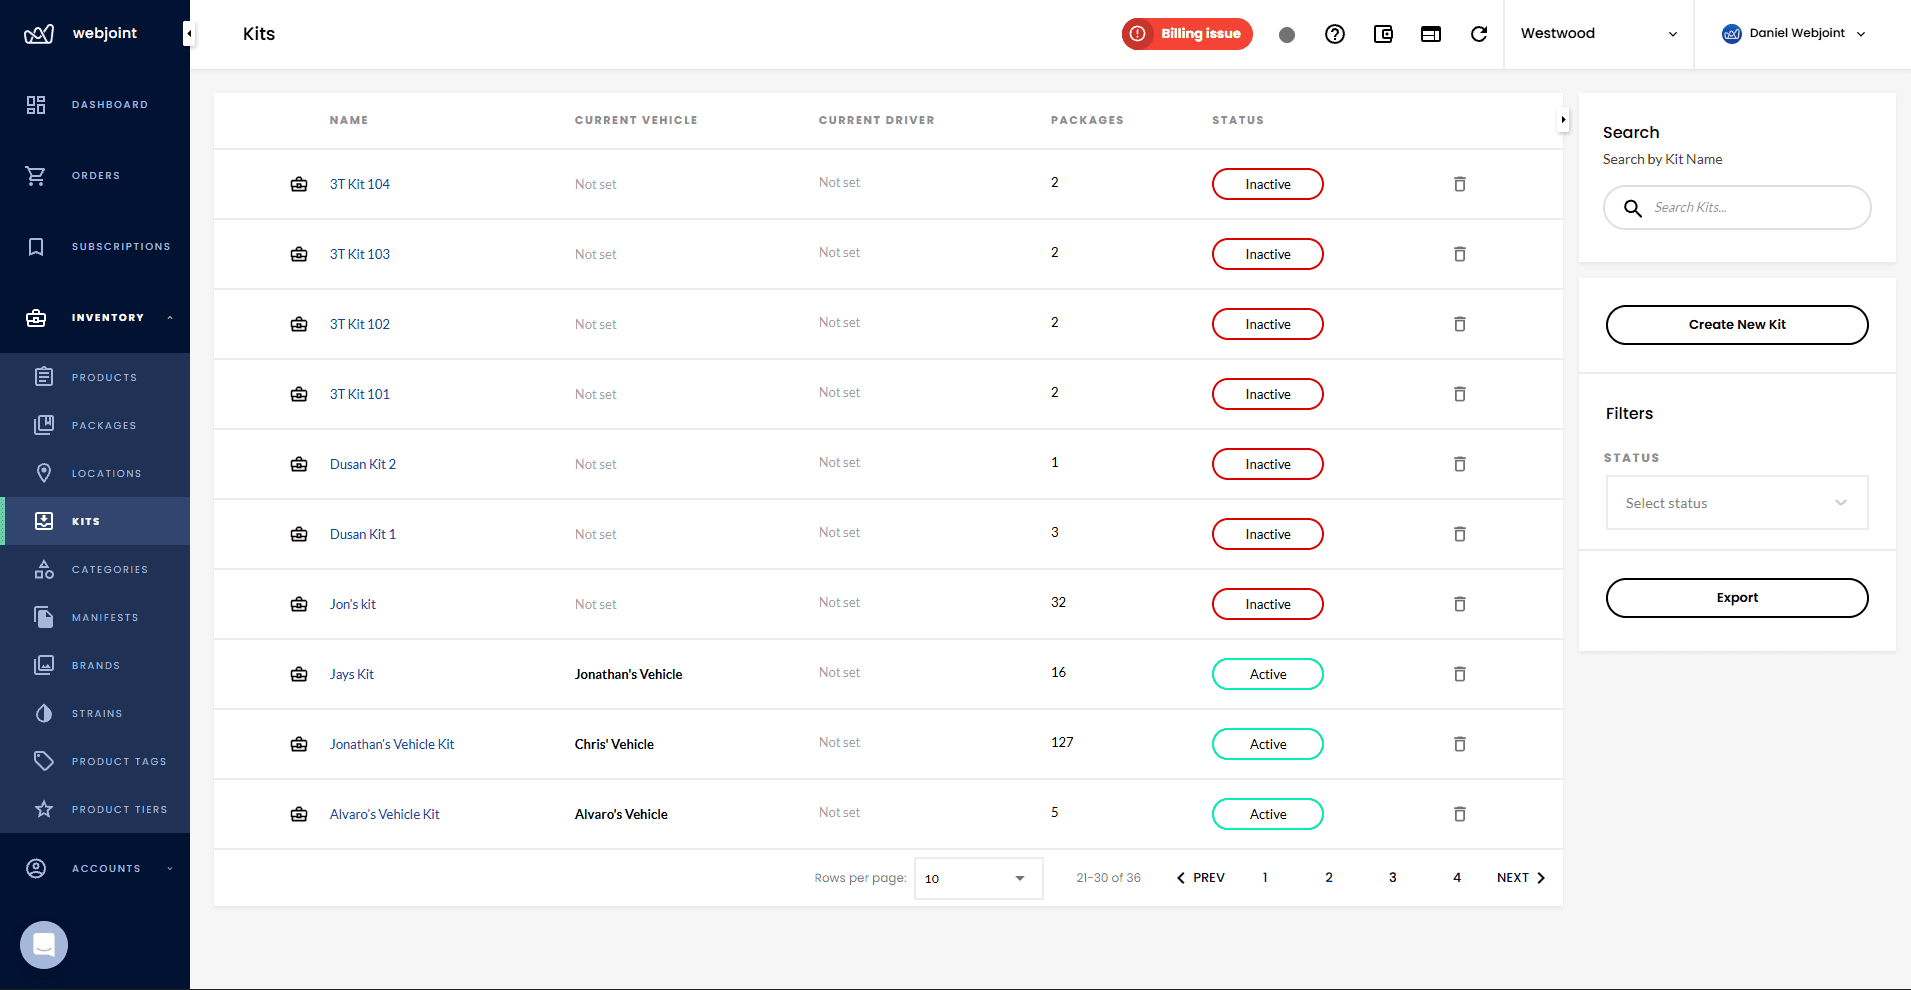Viewport: 1911px width, 990px height.
Task: Click the webjoint logo icon
Action: click(37, 32)
